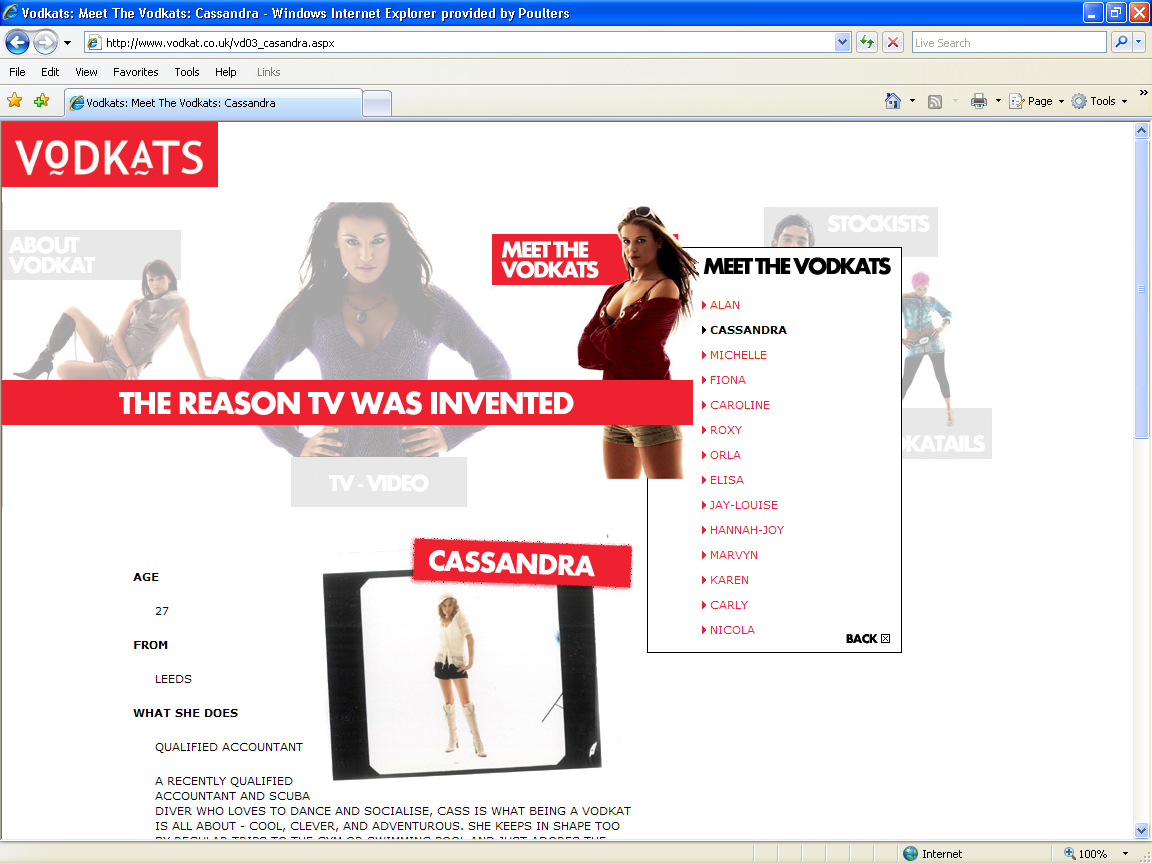
Task: Click the browser Forward arrow button
Action: pos(46,43)
